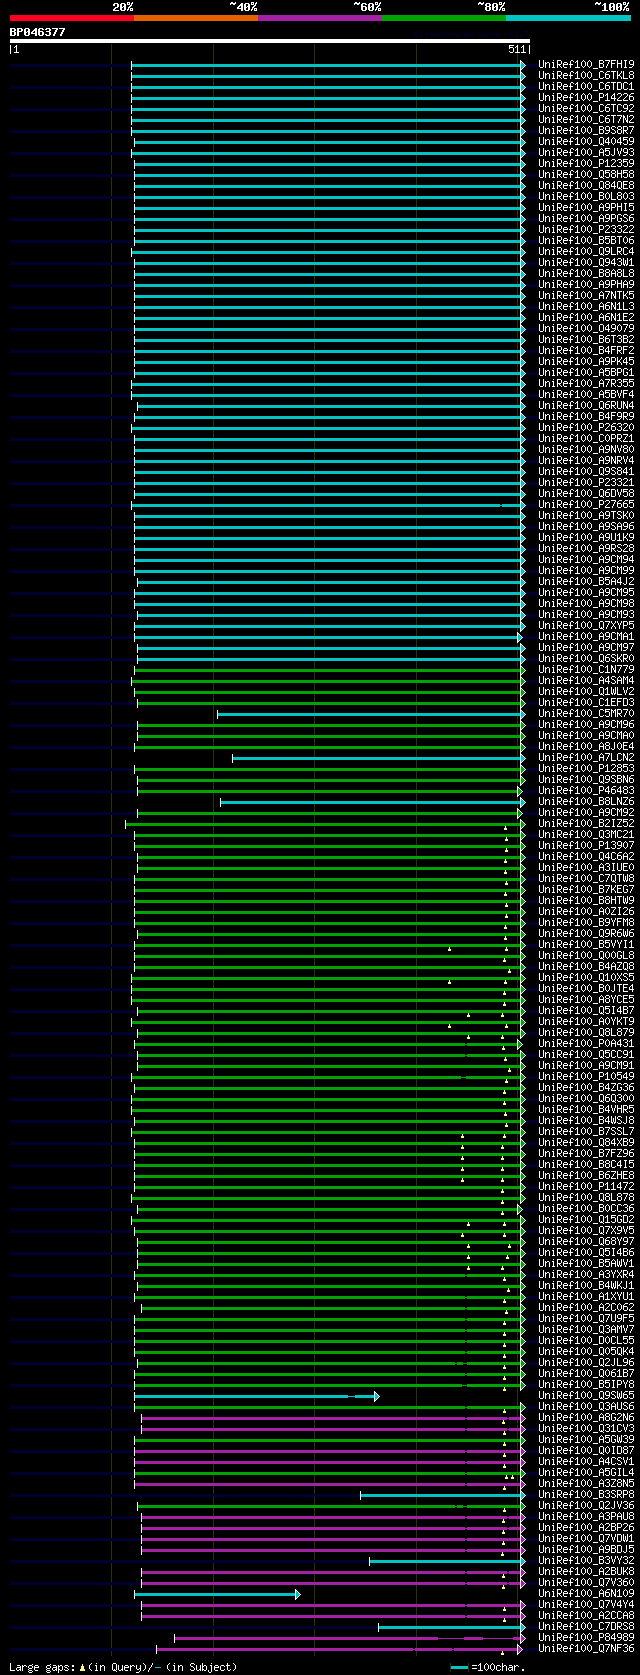This screenshot has width=640, height=1675.
Task: Select the UniRef100_A3YXR4 label
Action: point(586,1274)
